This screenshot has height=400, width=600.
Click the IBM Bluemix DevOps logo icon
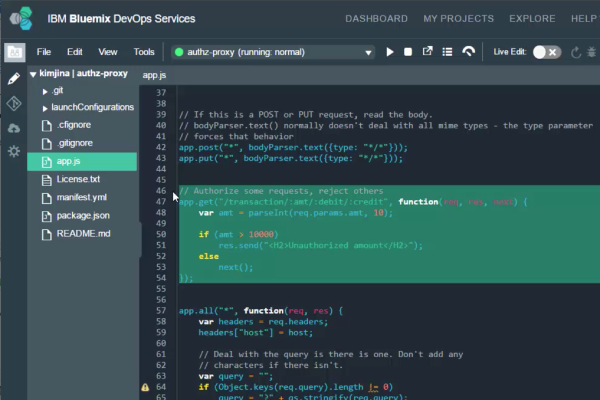[21, 18]
